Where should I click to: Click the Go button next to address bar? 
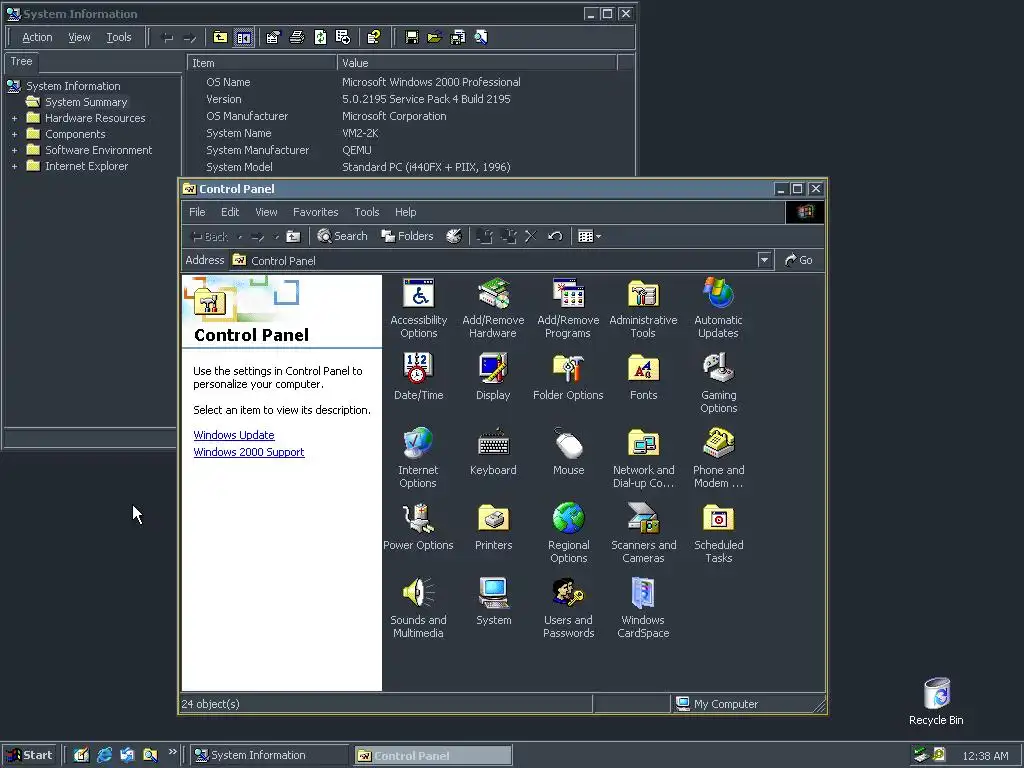coord(799,260)
